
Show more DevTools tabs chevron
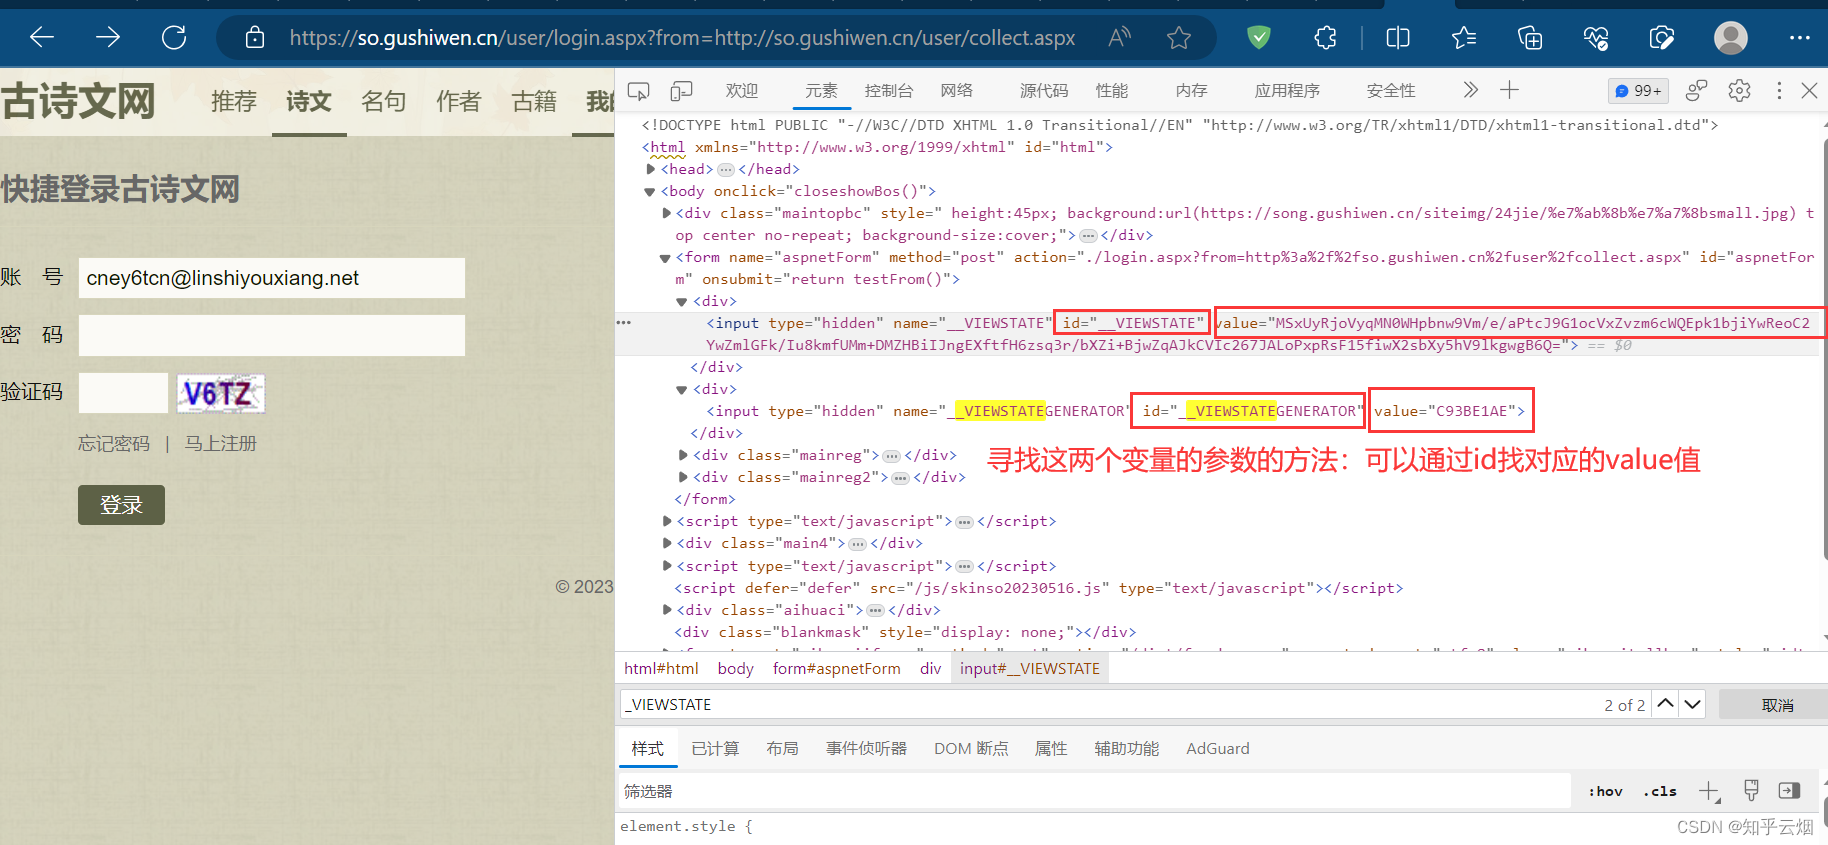1470,90
